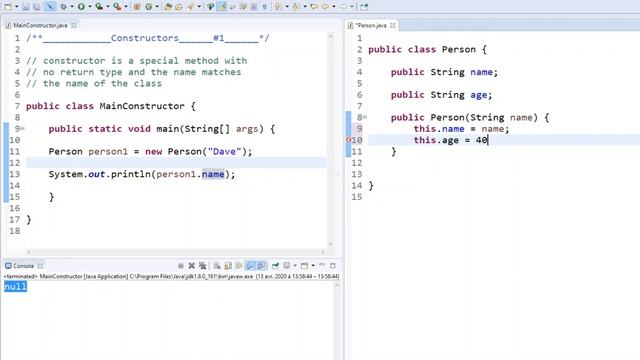Select the Console view tab
The image size is (640, 360).
tap(23, 266)
